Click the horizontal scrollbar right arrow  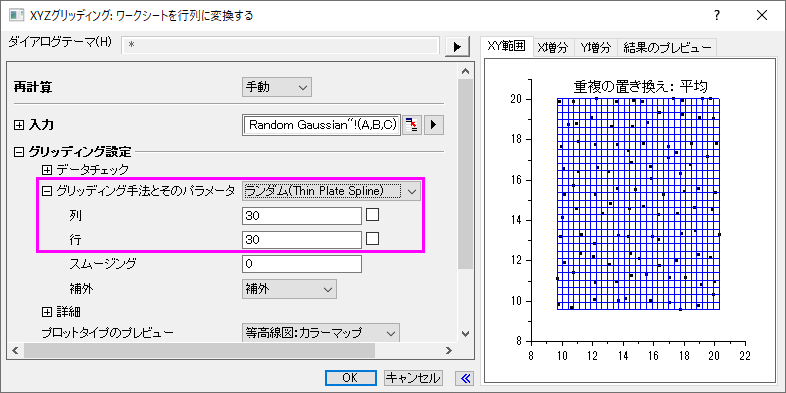449,350
